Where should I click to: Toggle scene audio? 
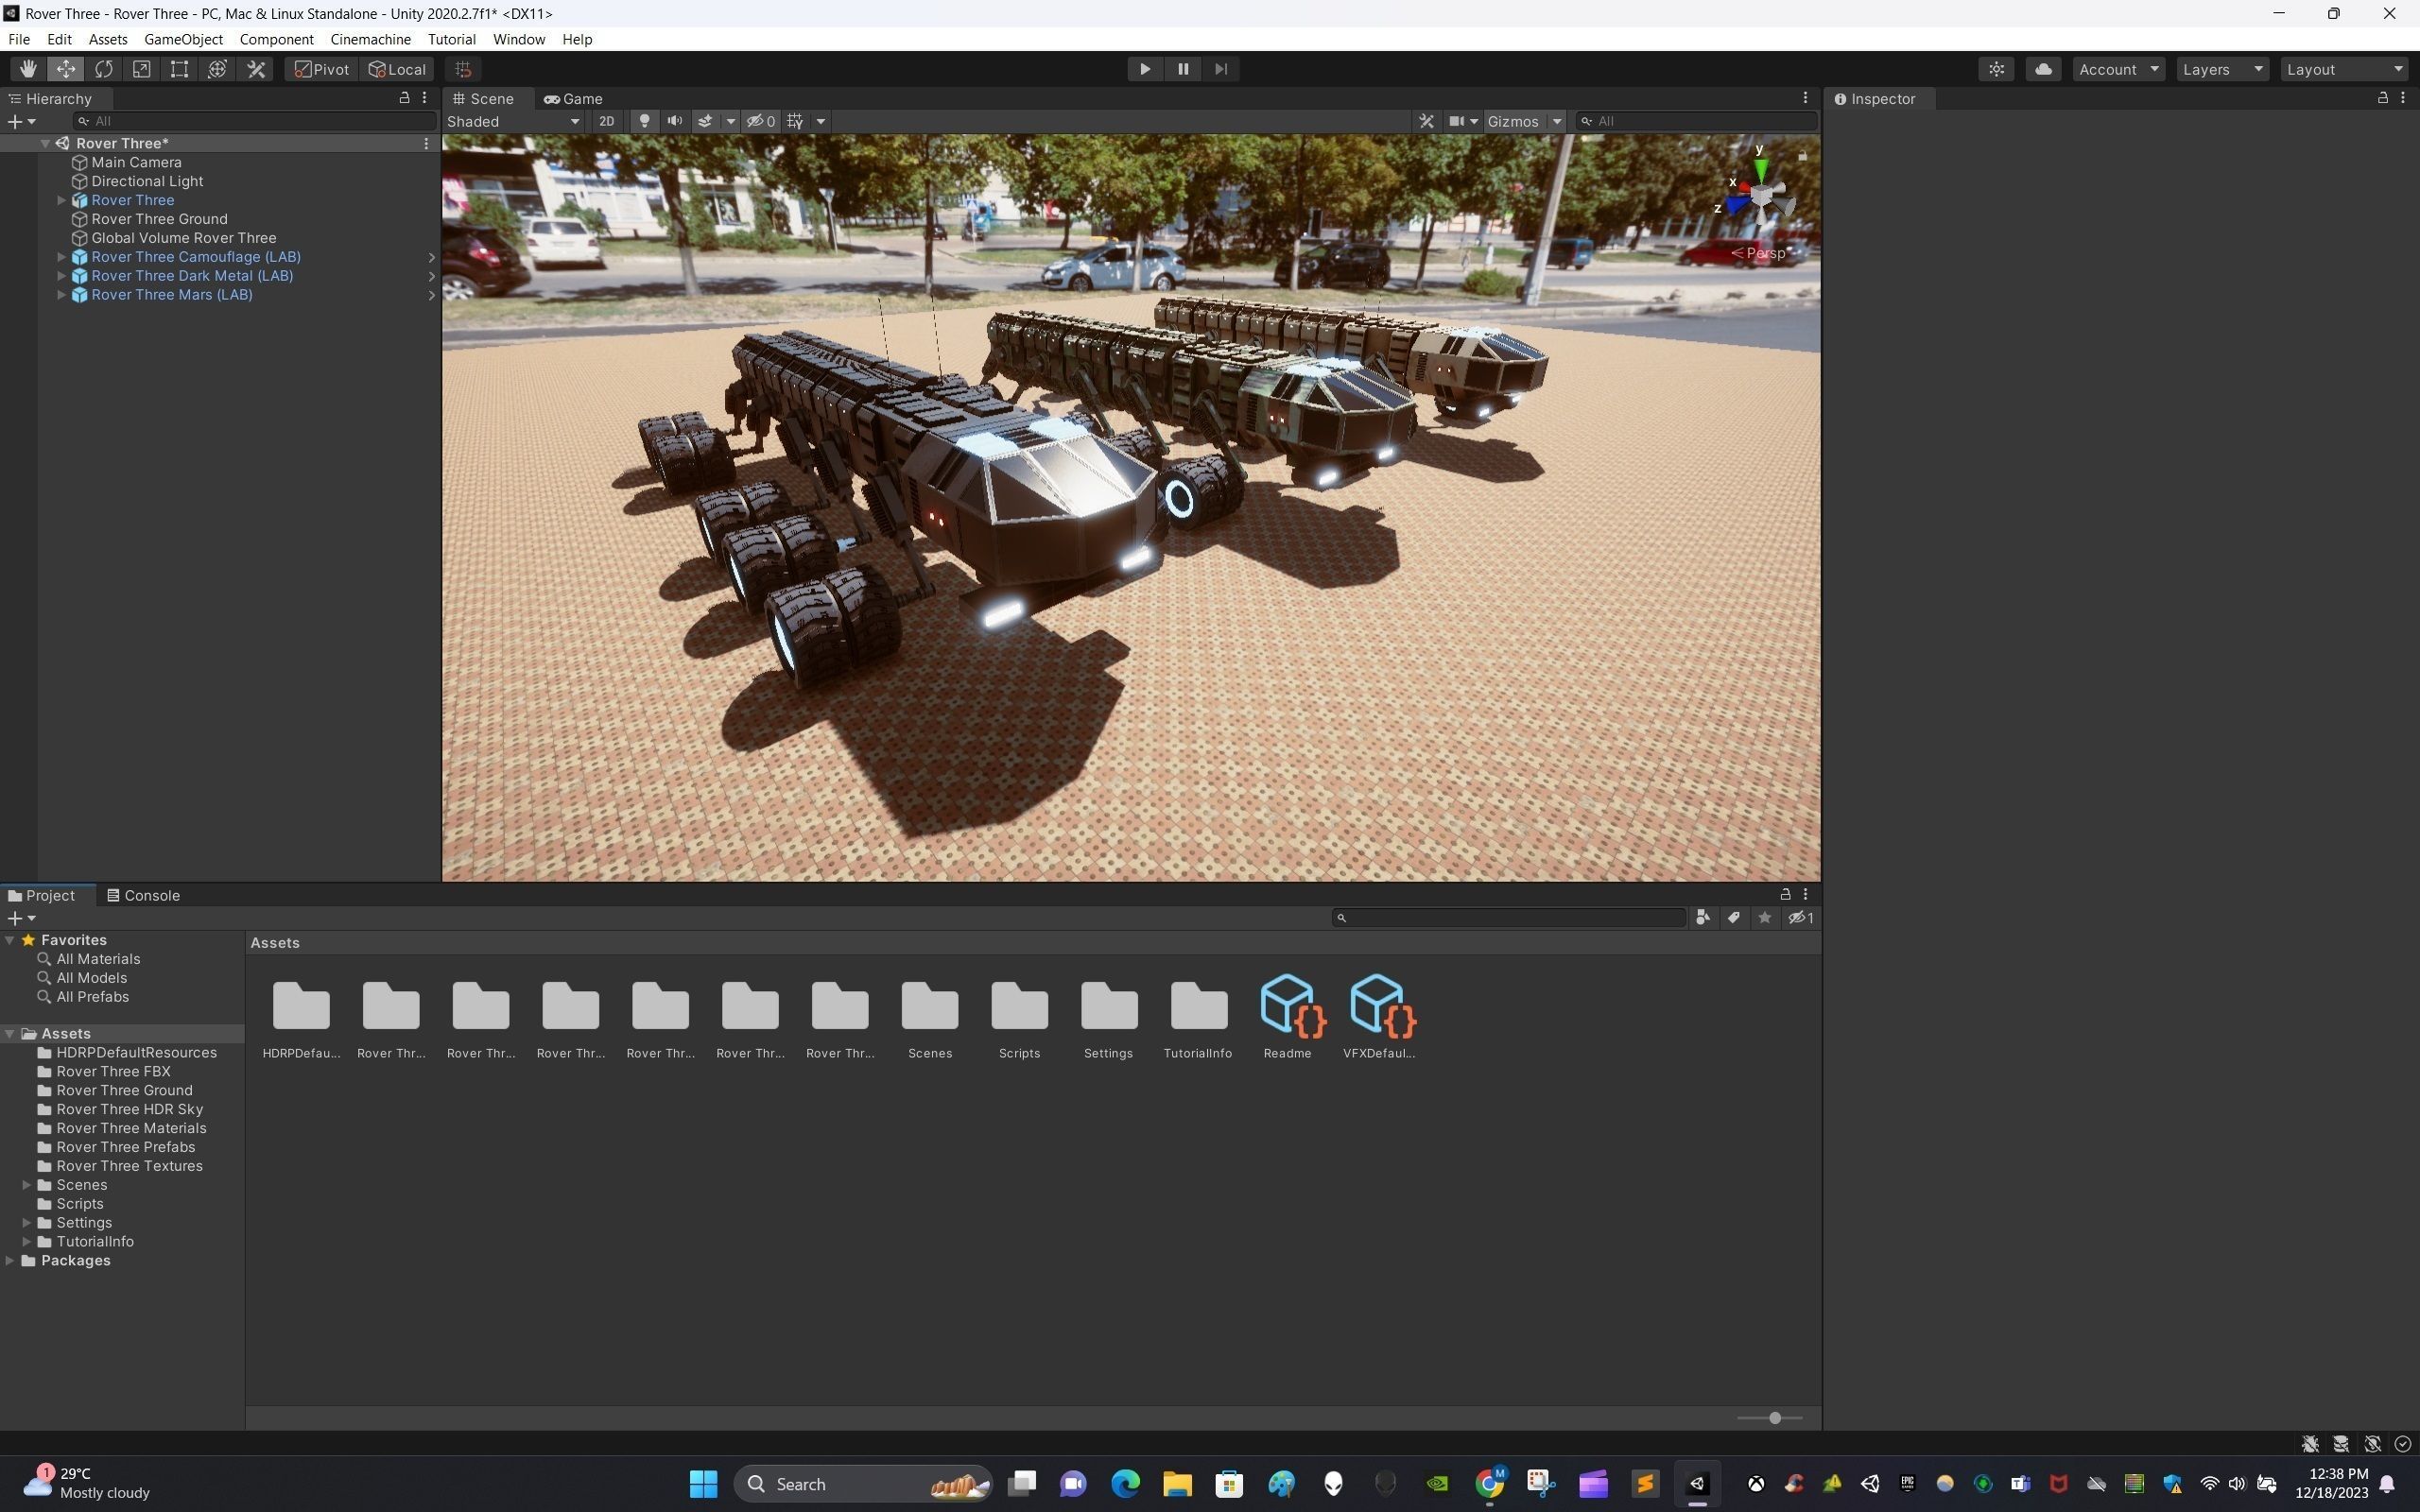(x=675, y=121)
